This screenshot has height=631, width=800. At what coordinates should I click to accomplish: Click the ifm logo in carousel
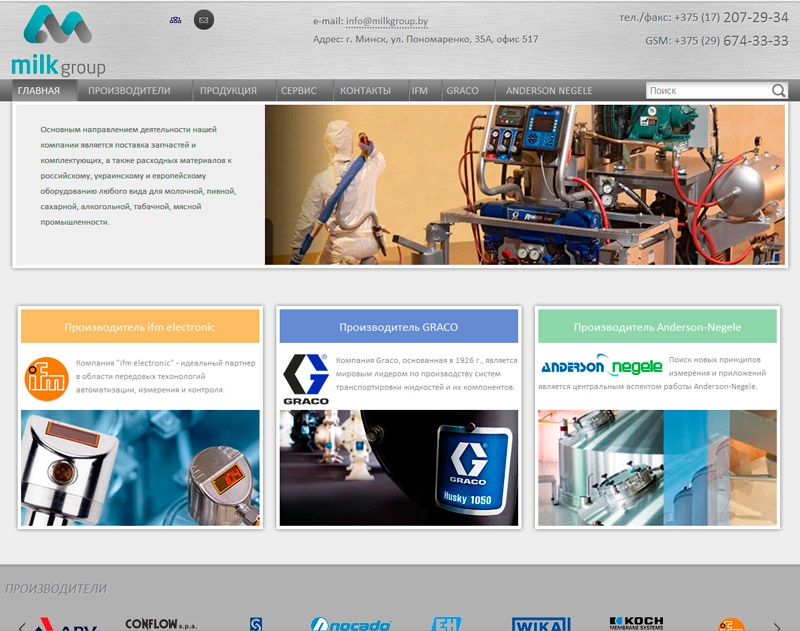(x=731, y=624)
